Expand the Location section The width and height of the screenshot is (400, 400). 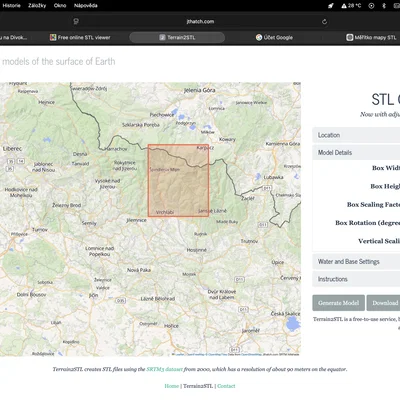(356, 135)
